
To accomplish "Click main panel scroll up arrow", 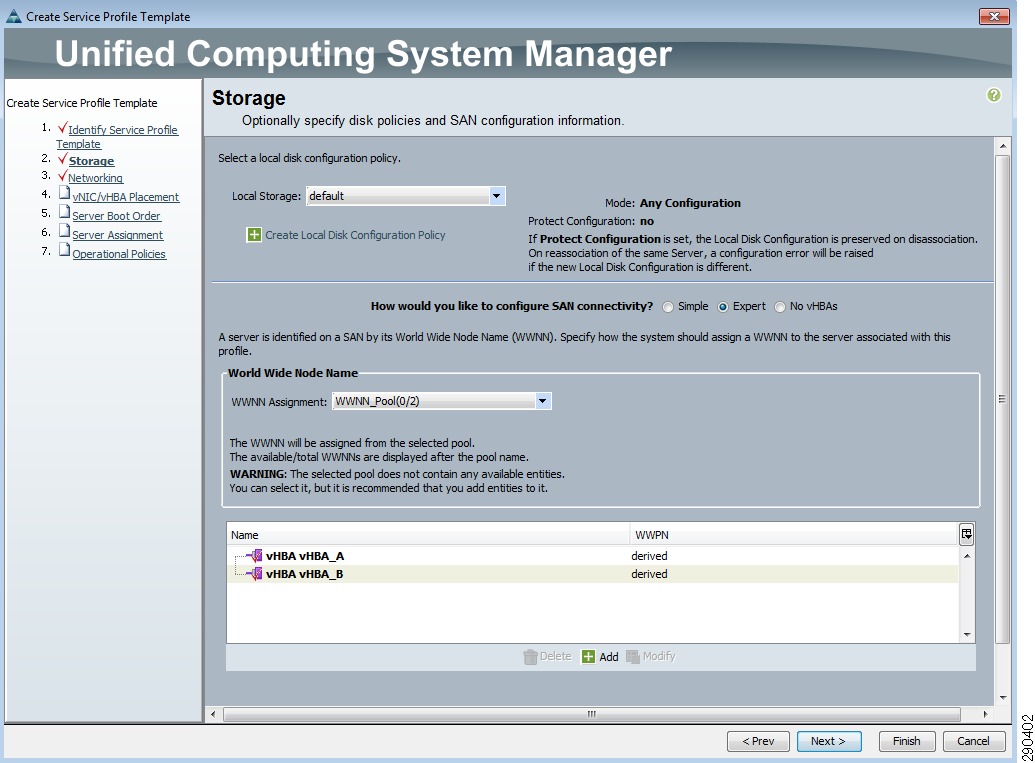I will pyautogui.click(x=1003, y=146).
